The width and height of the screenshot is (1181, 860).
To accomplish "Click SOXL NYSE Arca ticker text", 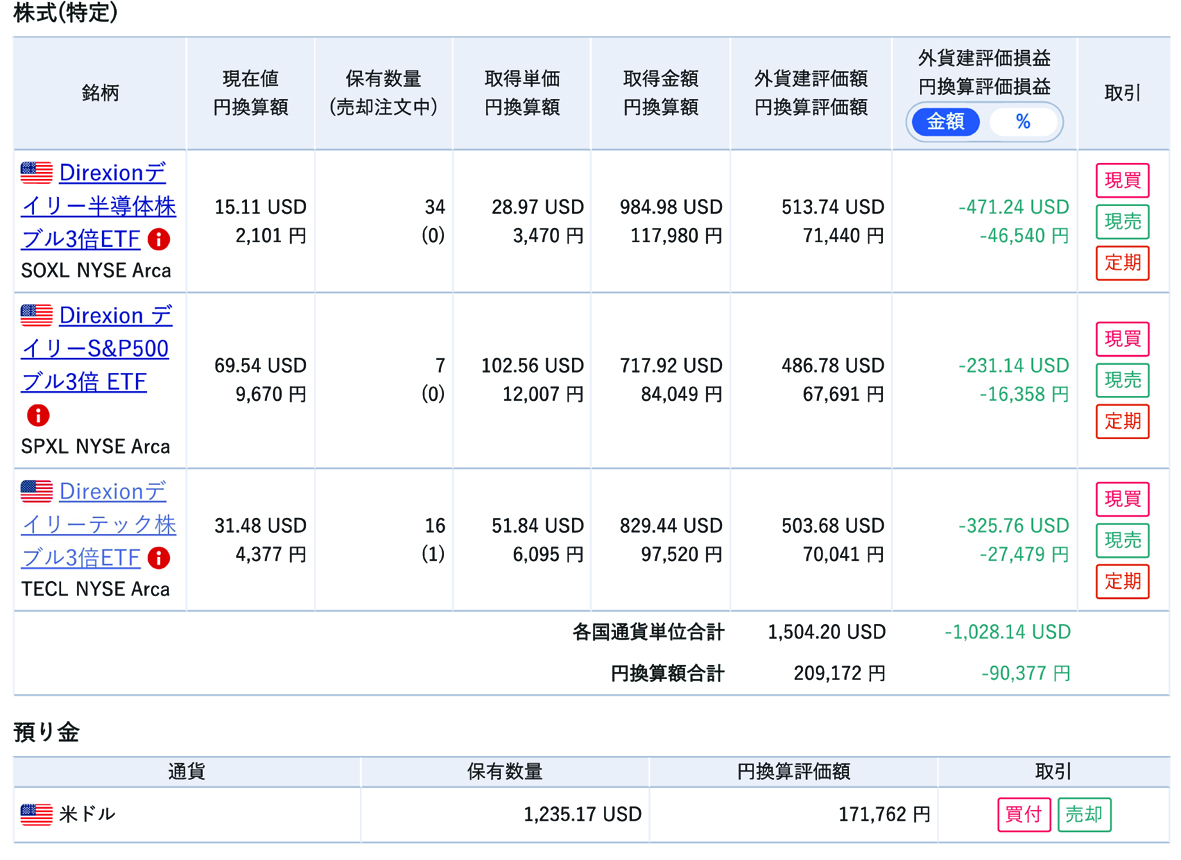I will 96,270.
